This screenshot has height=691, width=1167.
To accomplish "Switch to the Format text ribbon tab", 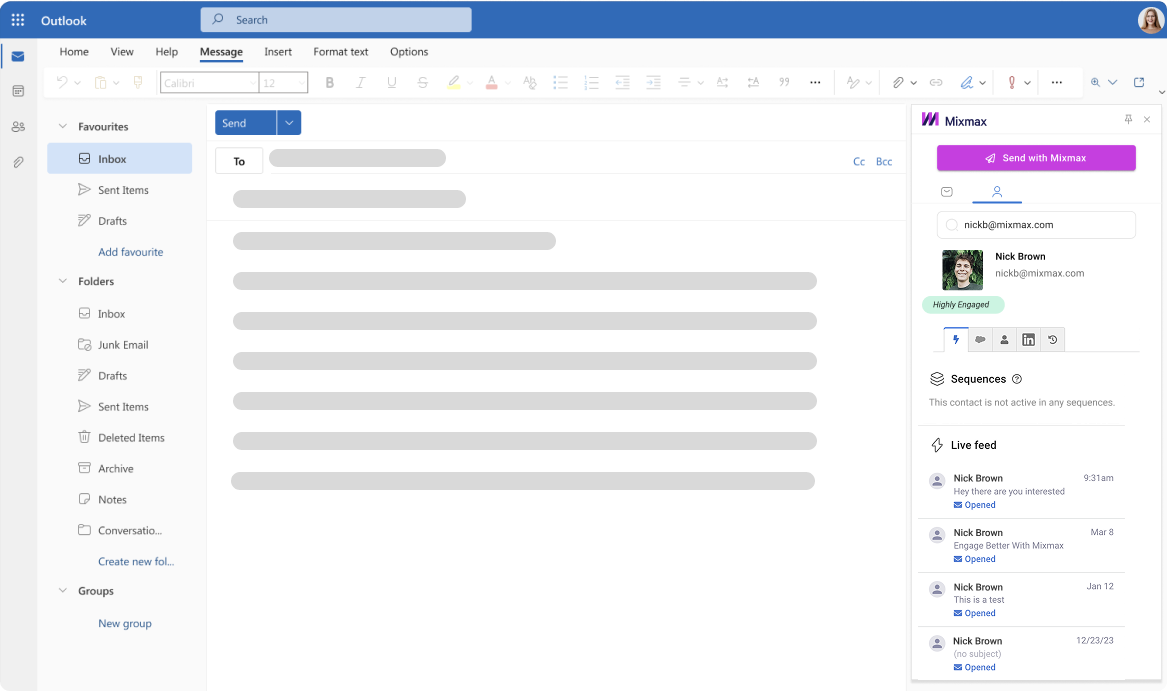I will coord(342,52).
